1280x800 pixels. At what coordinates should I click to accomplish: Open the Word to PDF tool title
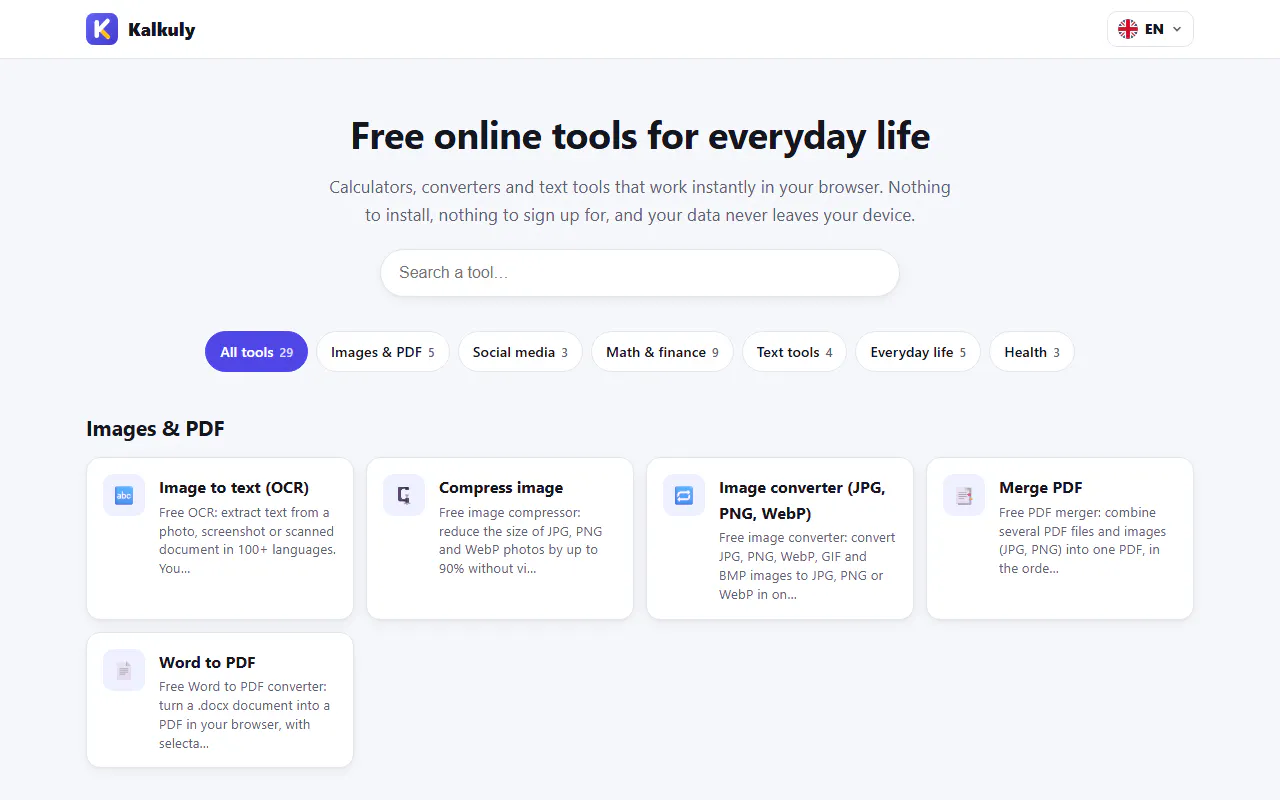click(207, 662)
